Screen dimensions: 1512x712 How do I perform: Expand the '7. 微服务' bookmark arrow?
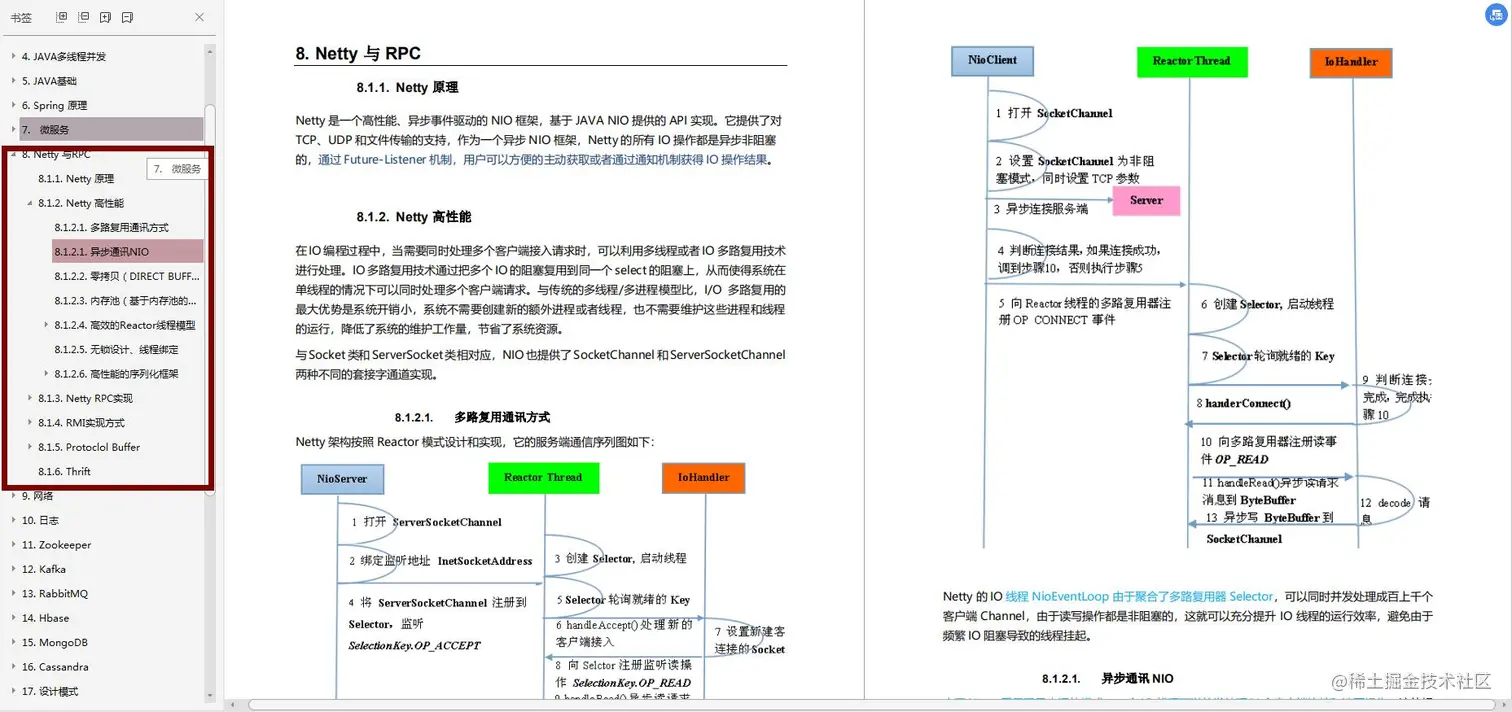tap(13, 130)
